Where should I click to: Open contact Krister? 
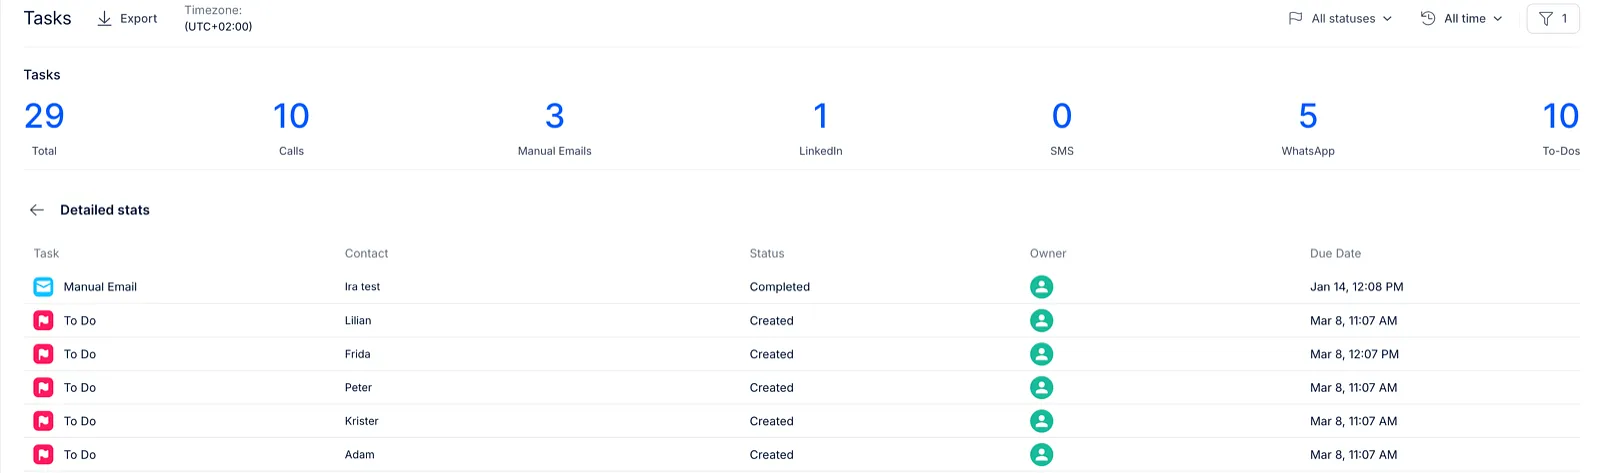(x=361, y=421)
